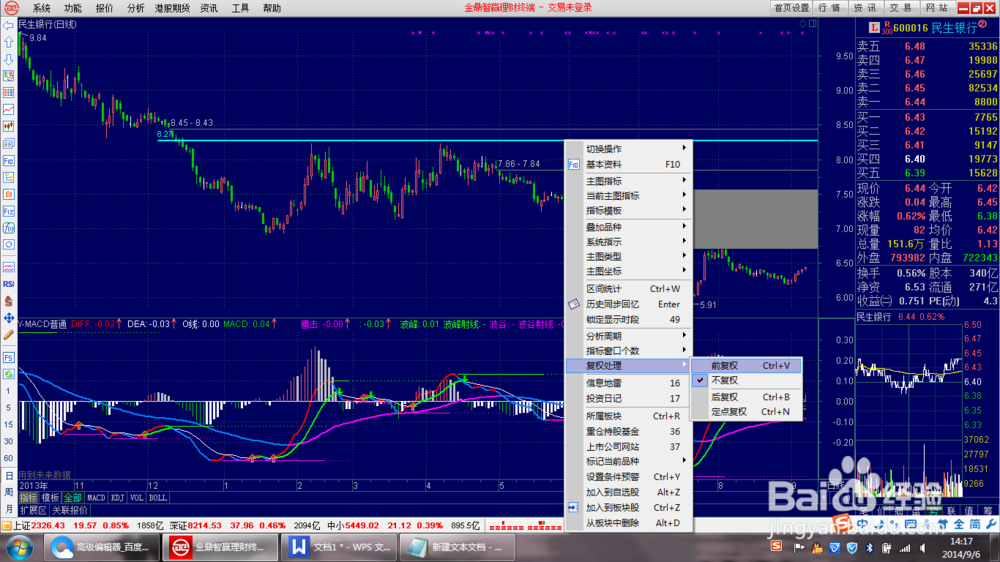Open the 工具 menu
Image resolution: width=1000 pixels, height=562 pixels.
pos(240,8)
